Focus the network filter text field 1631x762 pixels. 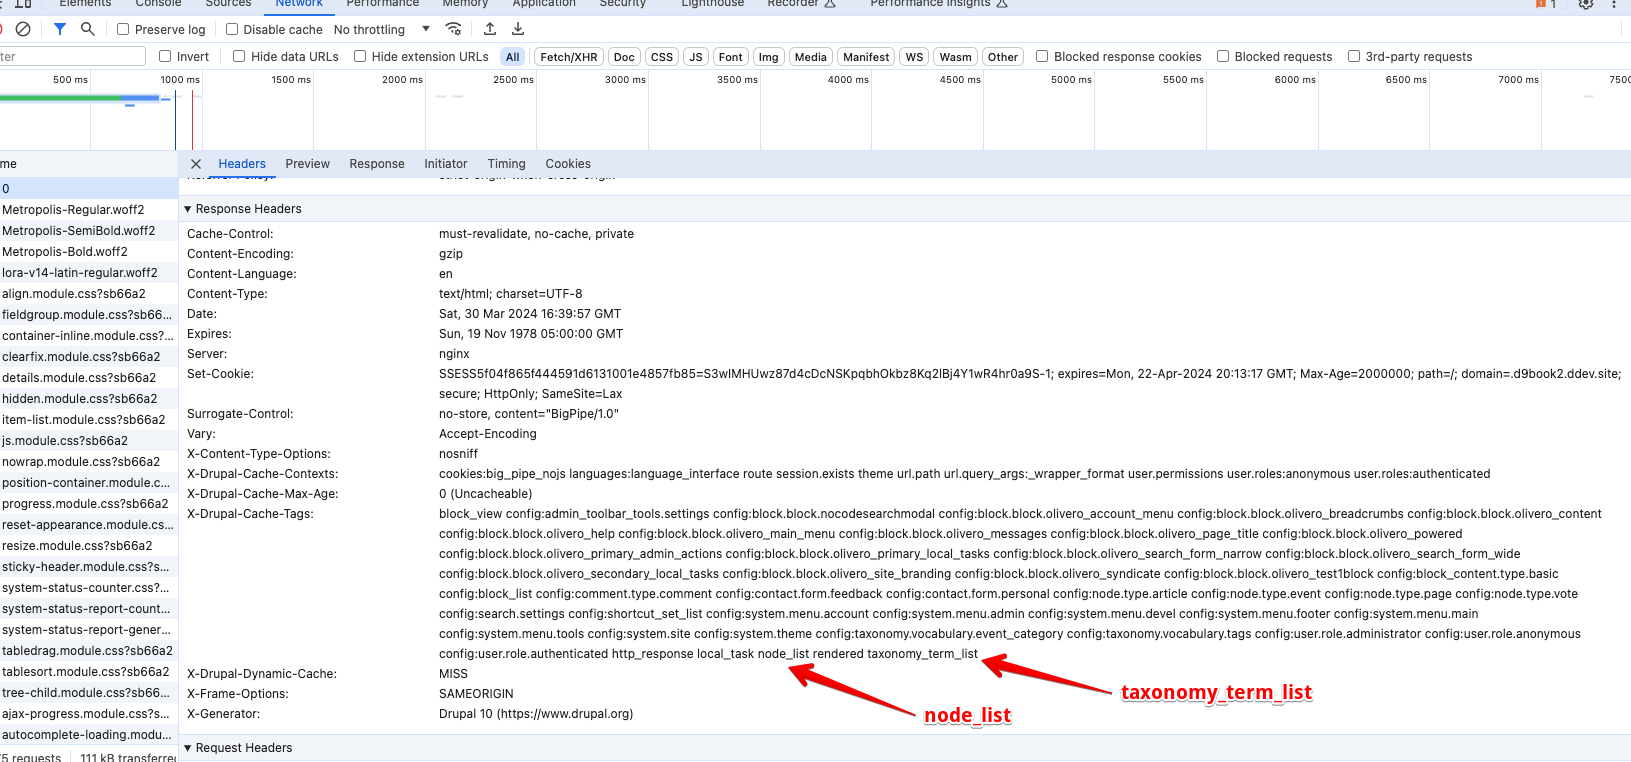(x=72, y=57)
